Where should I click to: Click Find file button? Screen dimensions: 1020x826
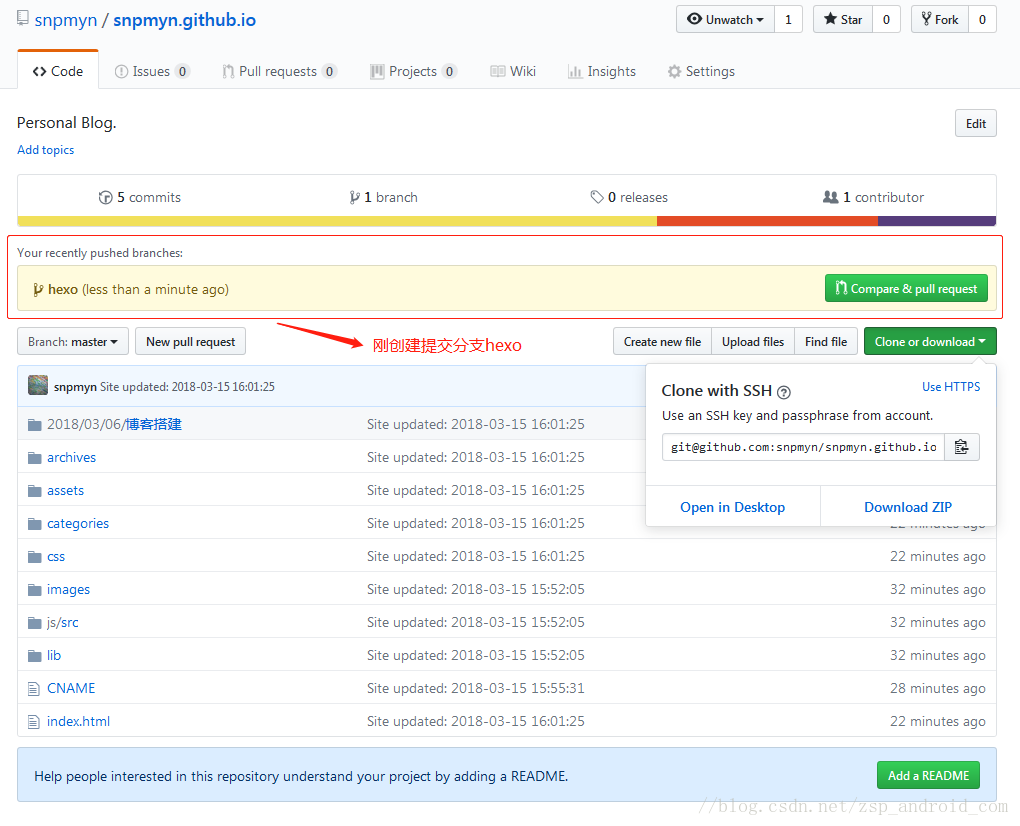(x=825, y=341)
